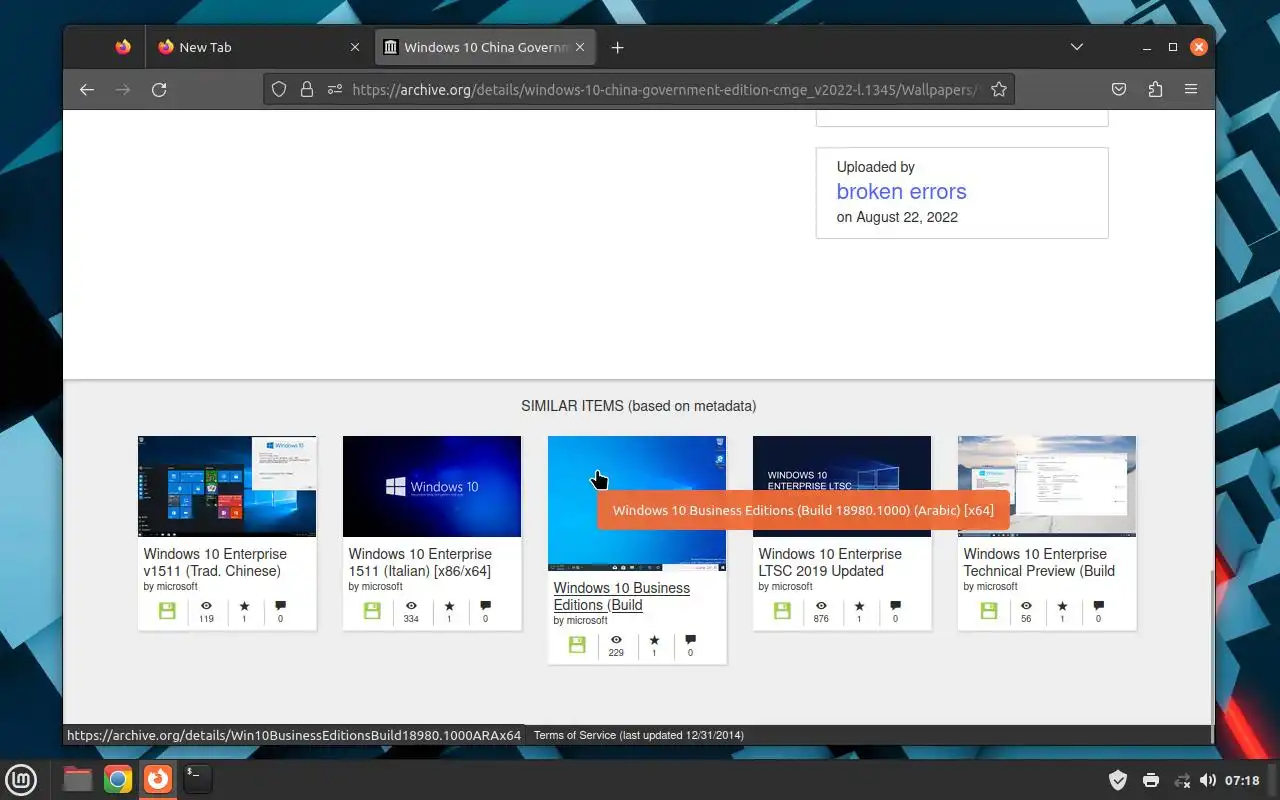
Task: Open Windows 10 Enterprise LTSC 2019 Updated title
Action: pyautogui.click(x=830, y=562)
